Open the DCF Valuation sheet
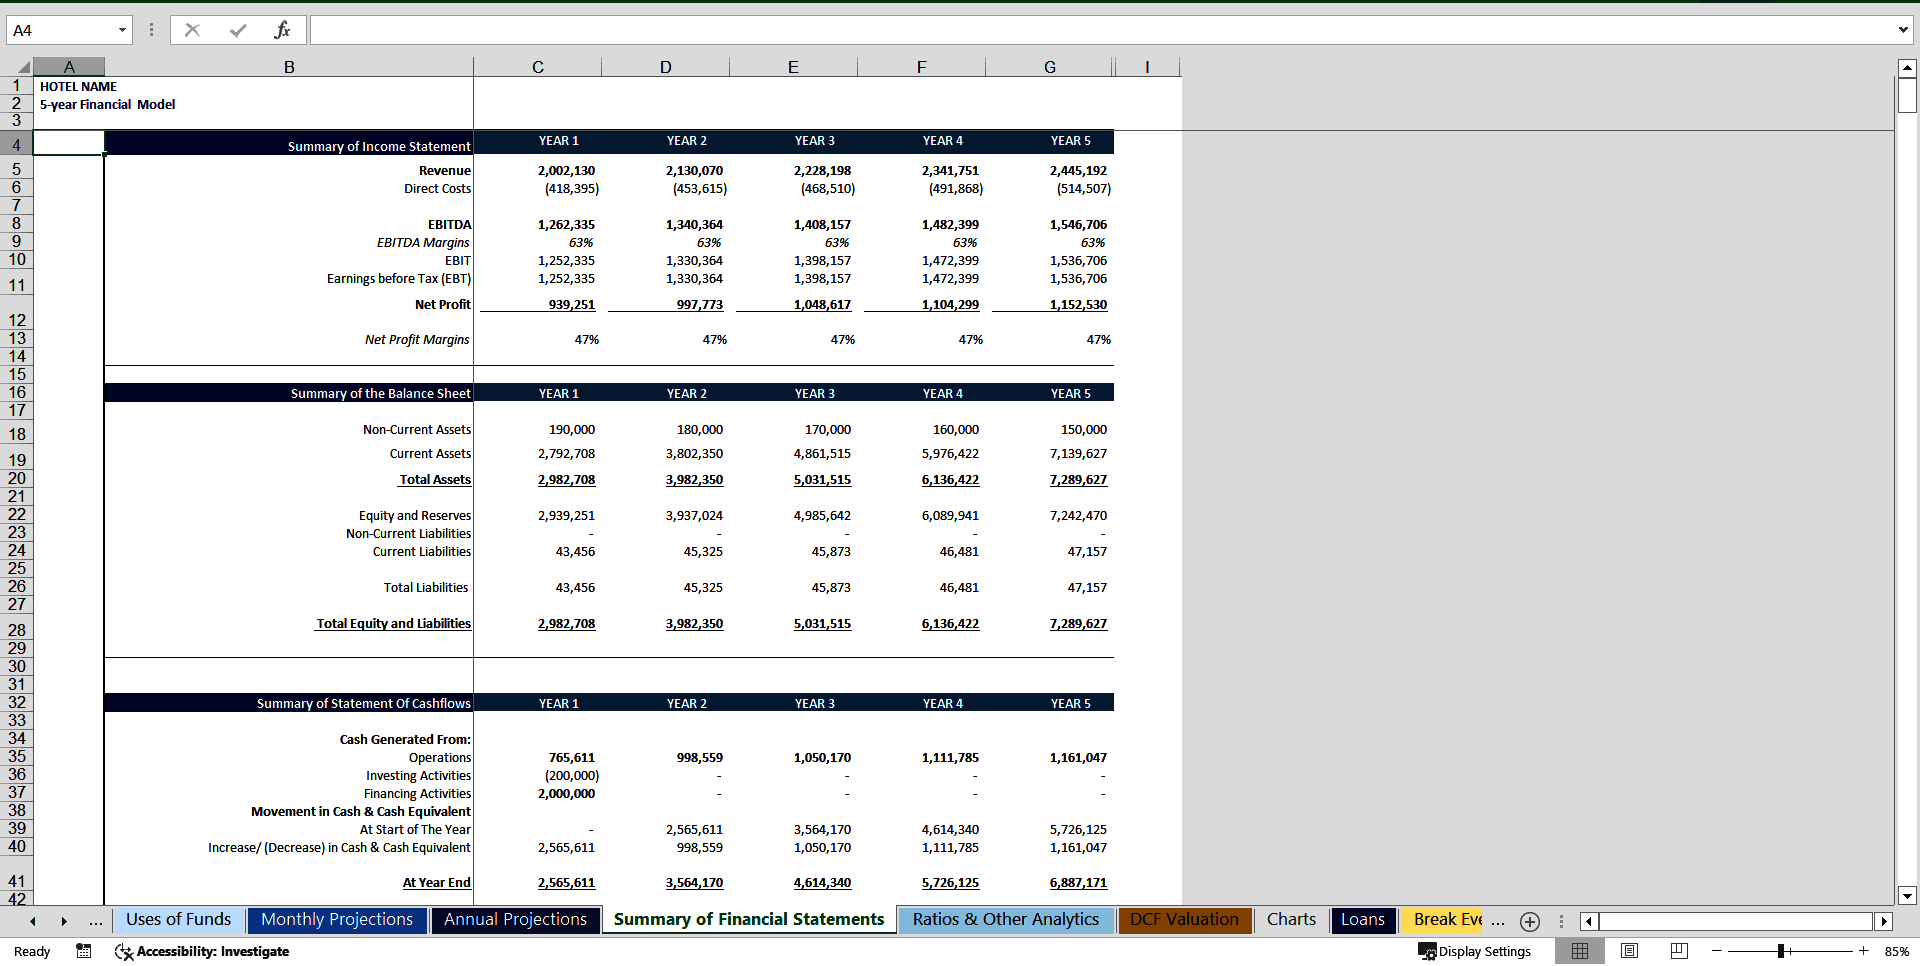 (x=1184, y=920)
